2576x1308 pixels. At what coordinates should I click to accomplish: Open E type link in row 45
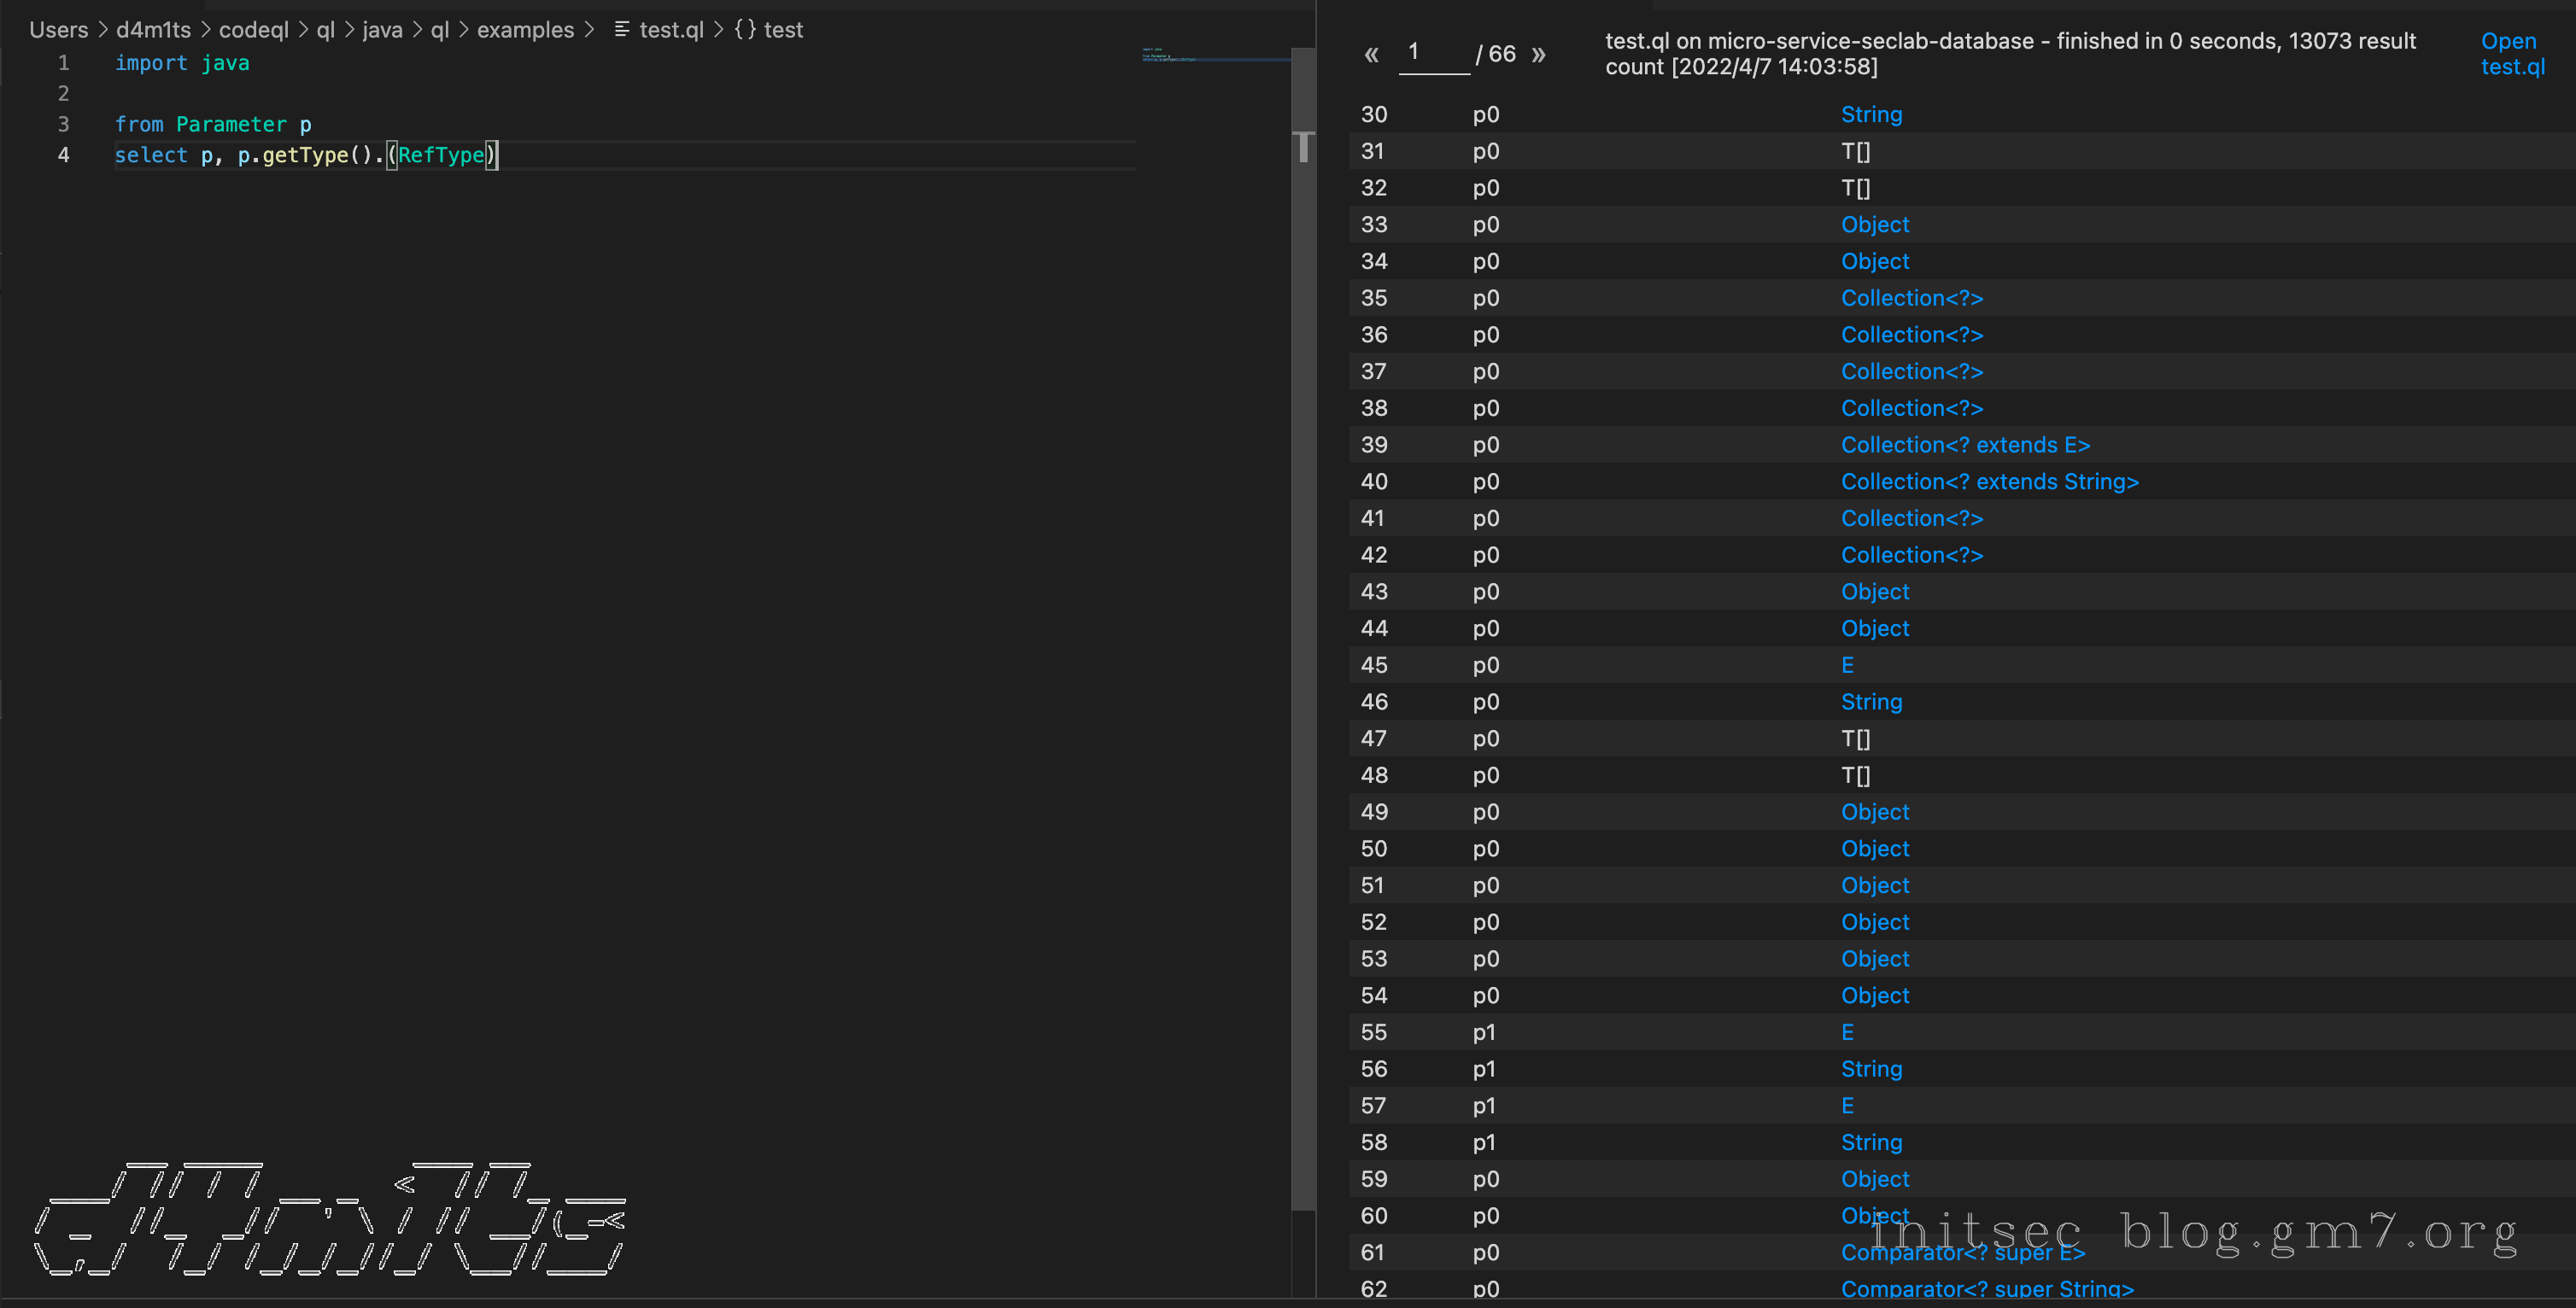[x=1847, y=665]
